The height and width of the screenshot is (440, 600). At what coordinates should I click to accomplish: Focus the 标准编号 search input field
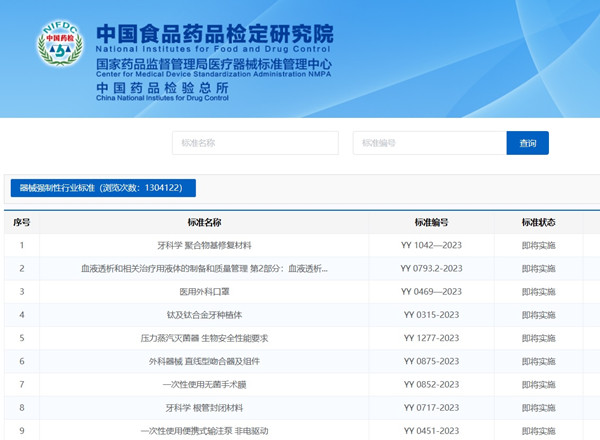click(x=430, y=143)
